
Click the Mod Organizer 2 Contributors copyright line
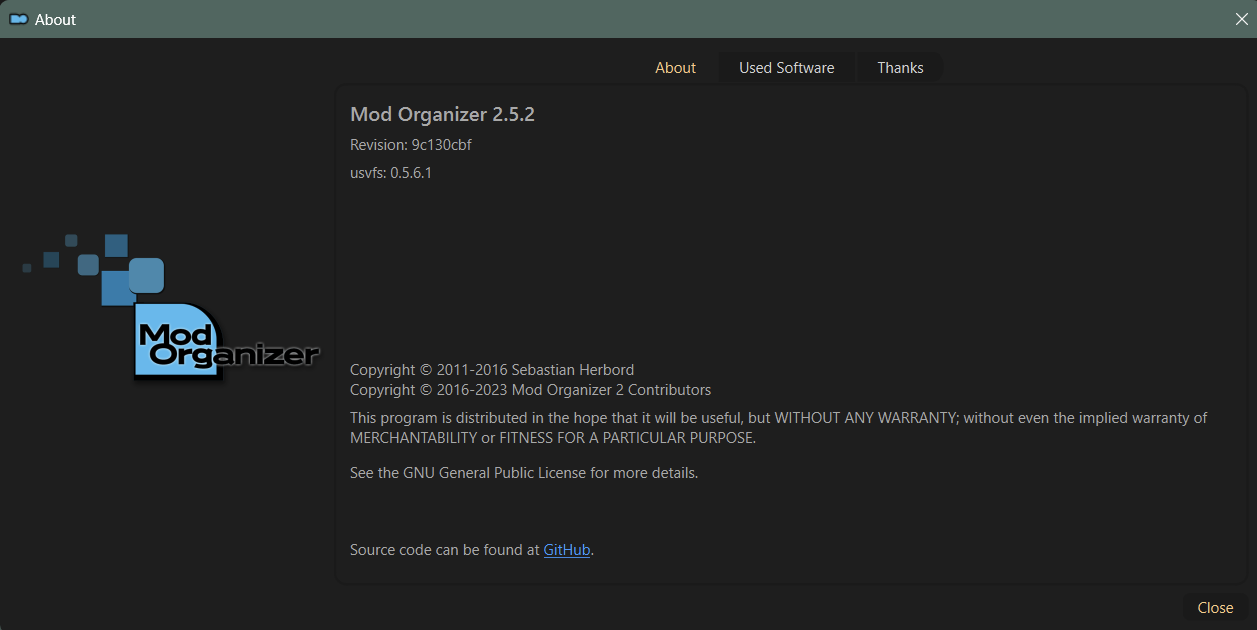tap(530, 390)
